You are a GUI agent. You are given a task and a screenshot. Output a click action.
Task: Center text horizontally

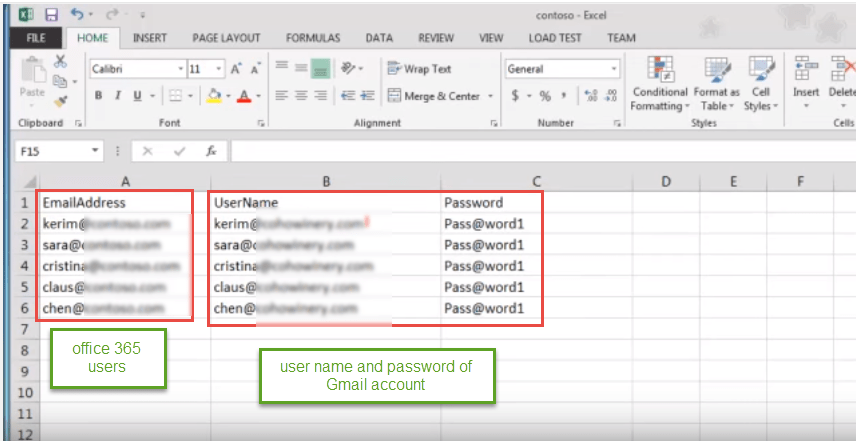[x=301, y=96]
